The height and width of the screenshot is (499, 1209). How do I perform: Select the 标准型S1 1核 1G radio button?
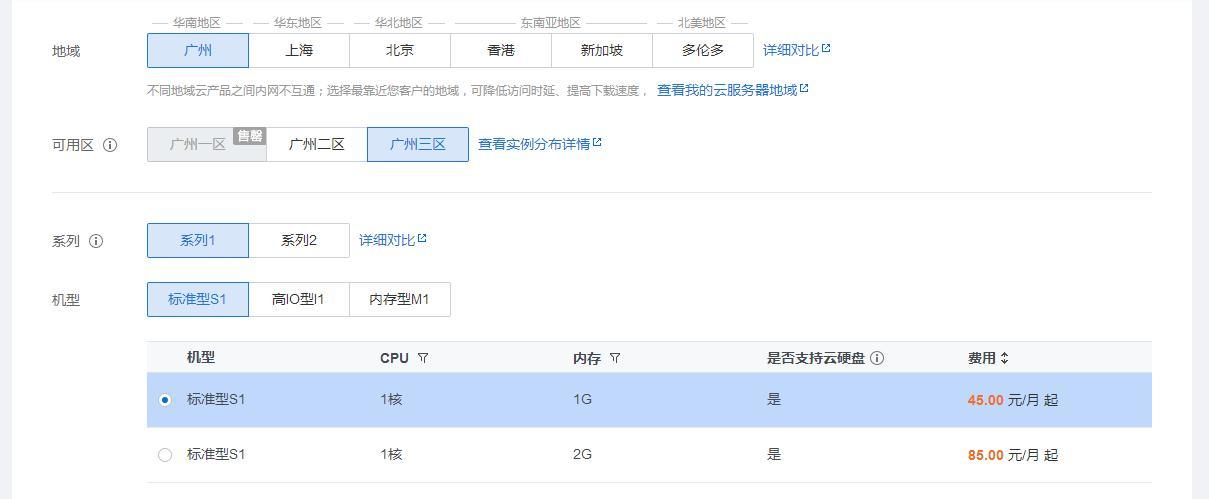click(x=165, y=400)
